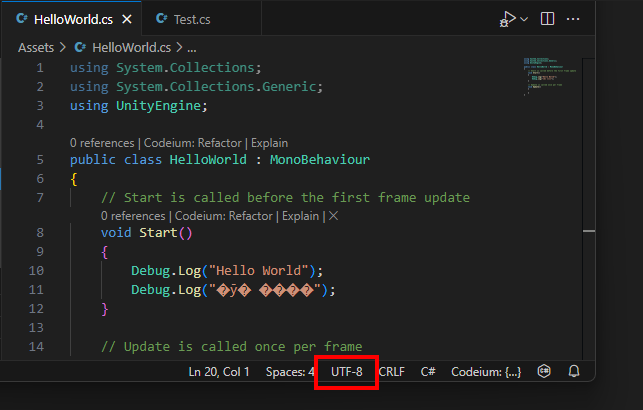Click line number 11 in the gutter
The width and height of the screenshot is (643, 410).
[x=36, y=289]
